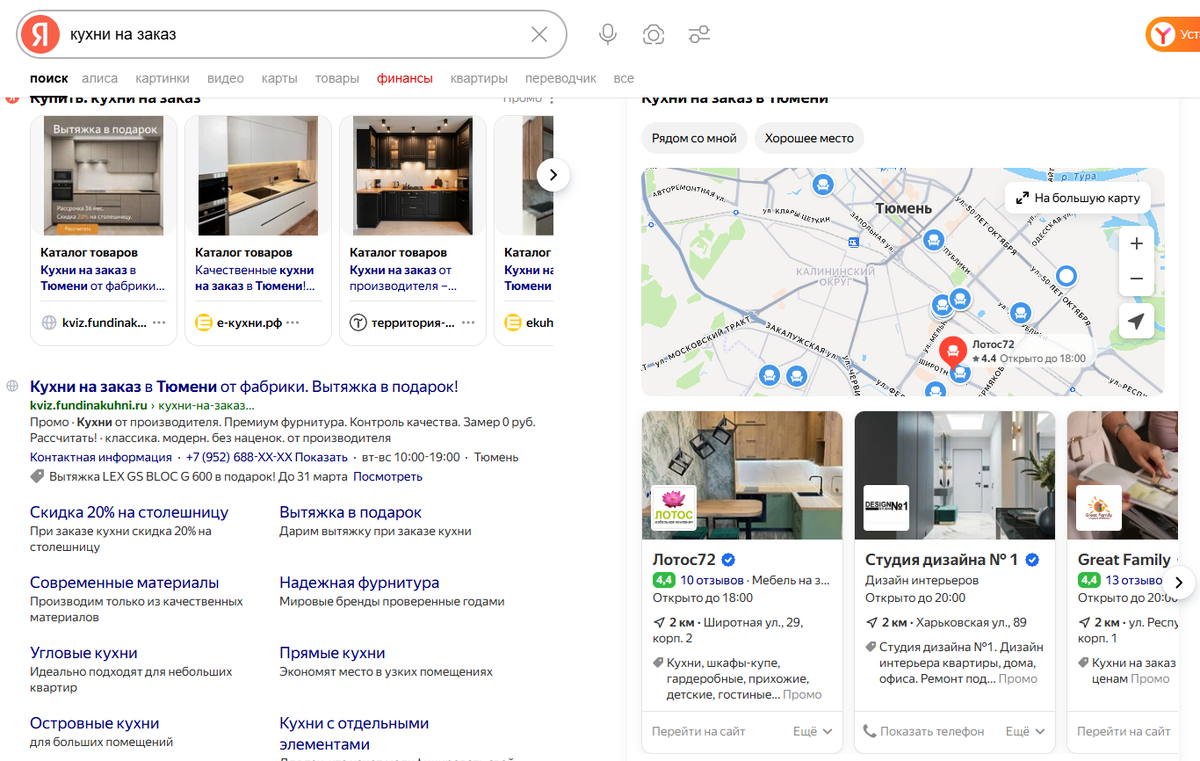Click the Design №1 logo badge

[886, 508]
